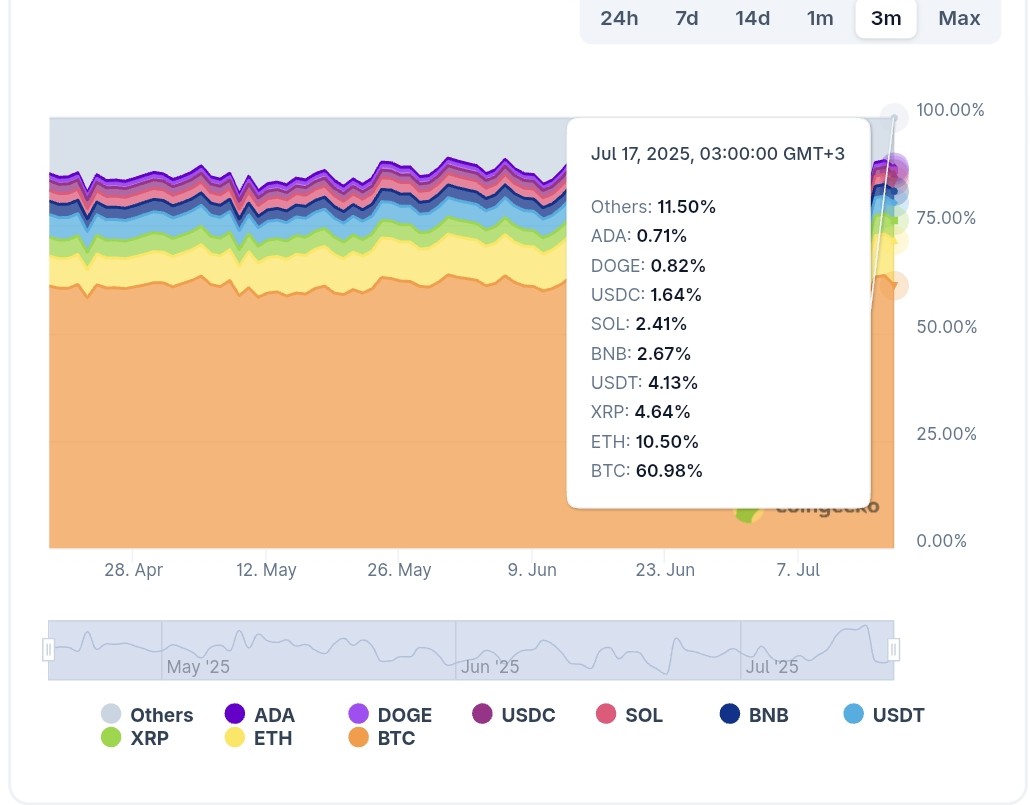The image size is (1030, 805).
Task: Hide the XRP series via legend
Action: pos(135,738)
